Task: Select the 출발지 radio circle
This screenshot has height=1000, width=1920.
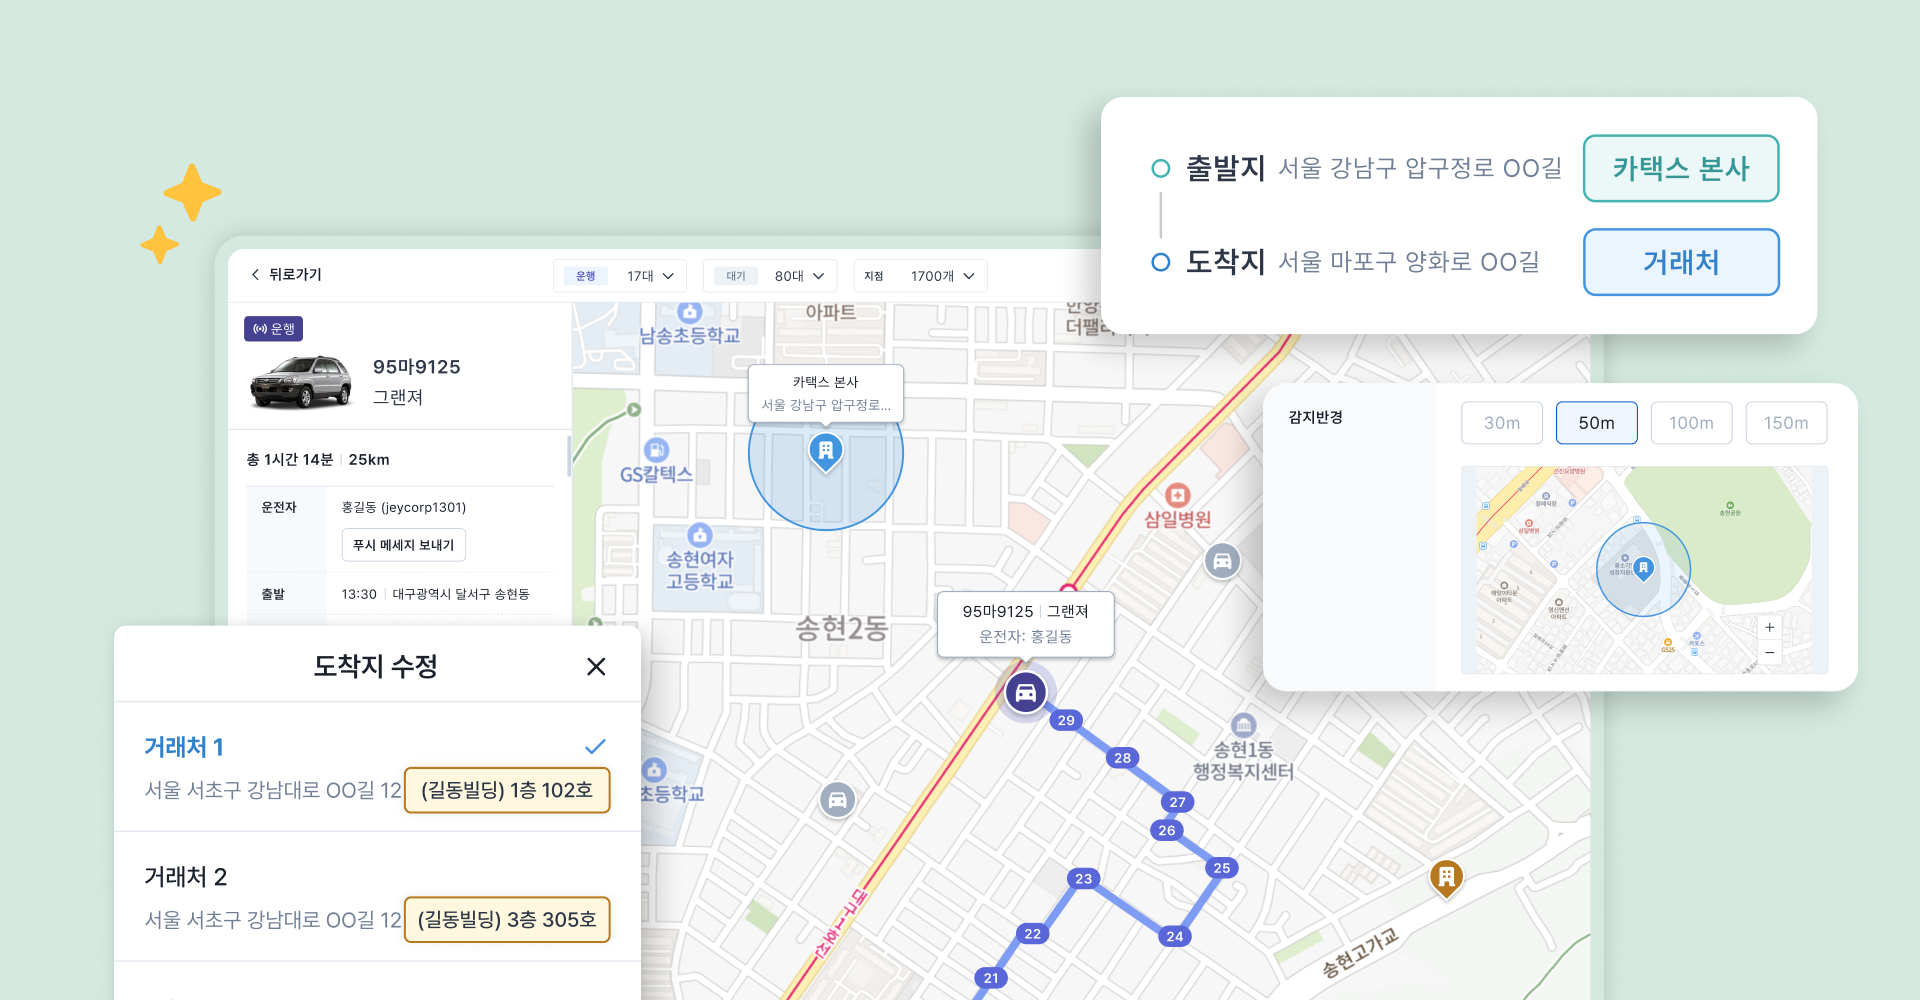Action: pos(1160,169)
